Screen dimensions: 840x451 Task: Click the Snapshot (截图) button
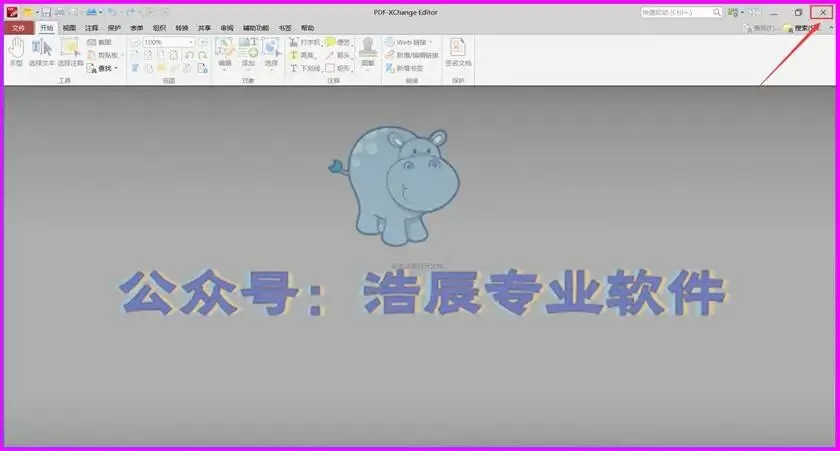point(100,42)
